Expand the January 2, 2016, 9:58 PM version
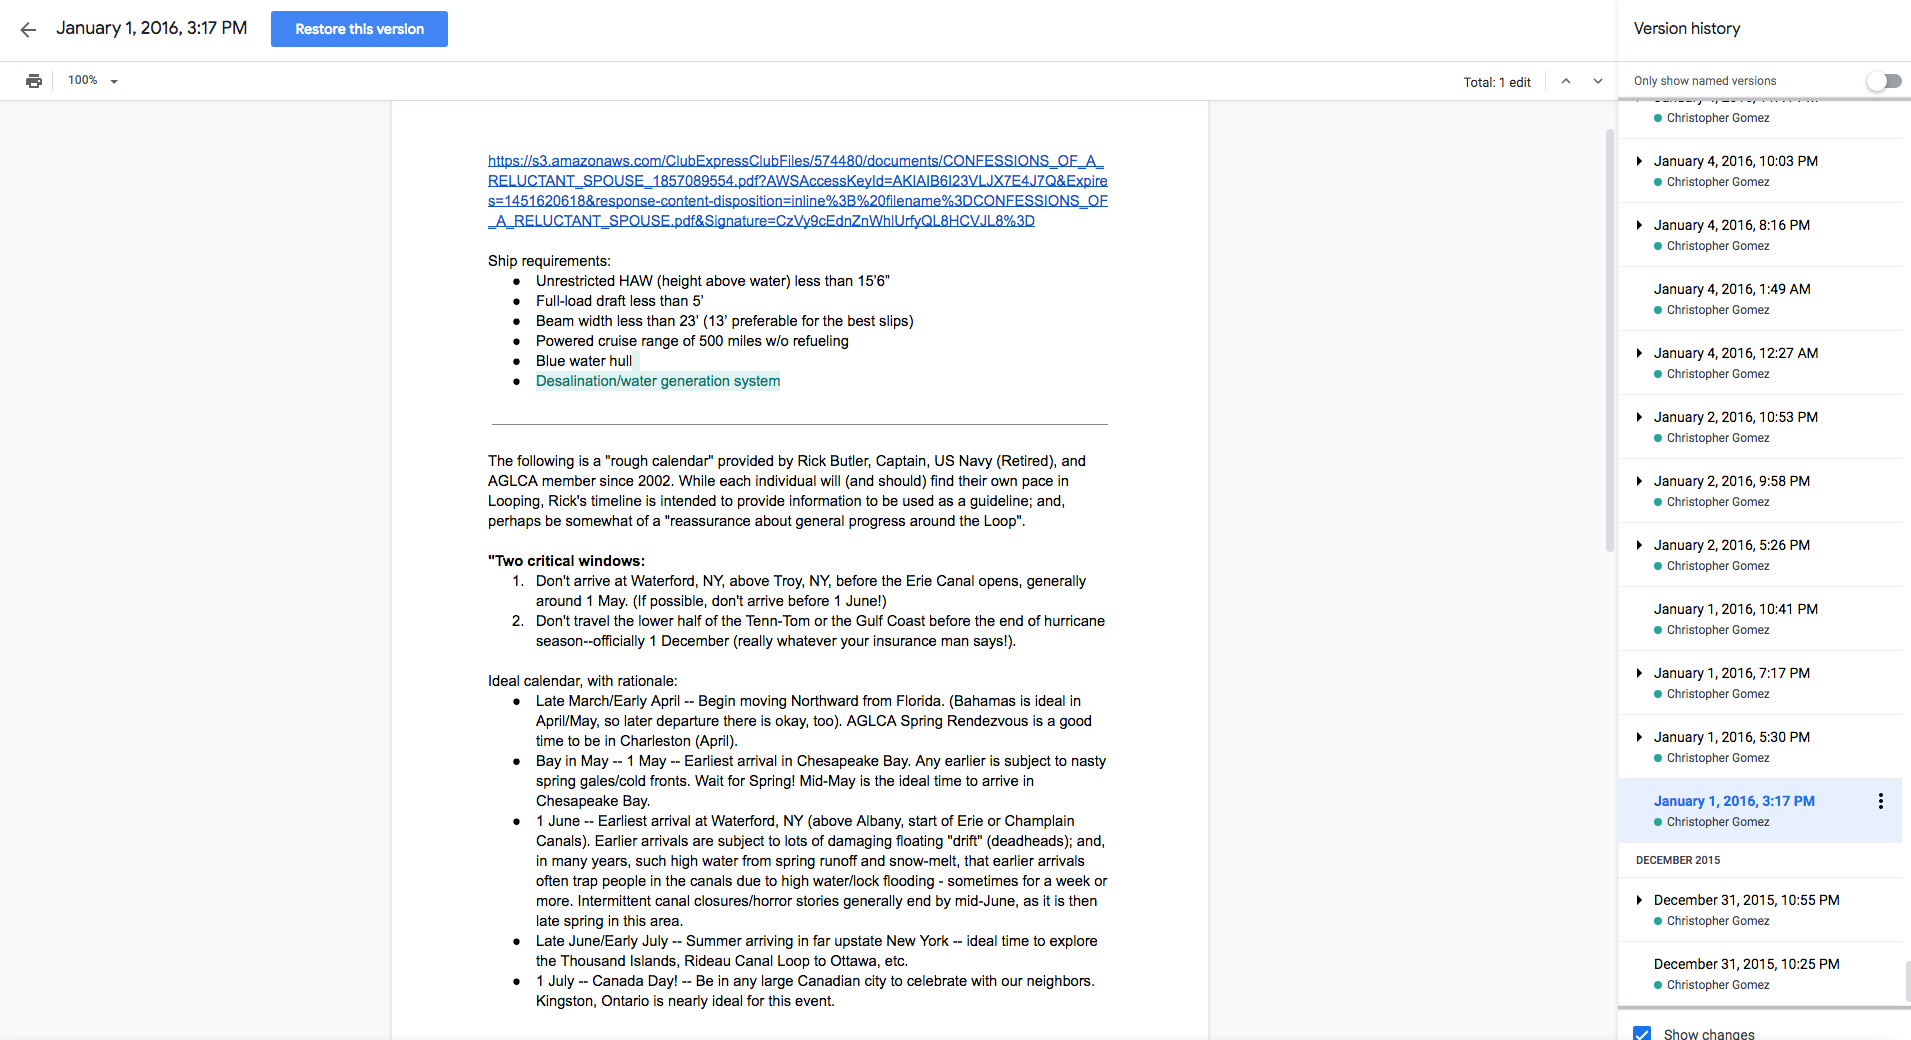Image resolution: width=1911 pixels, height=1040 pixels. [x=1639, y=481]
